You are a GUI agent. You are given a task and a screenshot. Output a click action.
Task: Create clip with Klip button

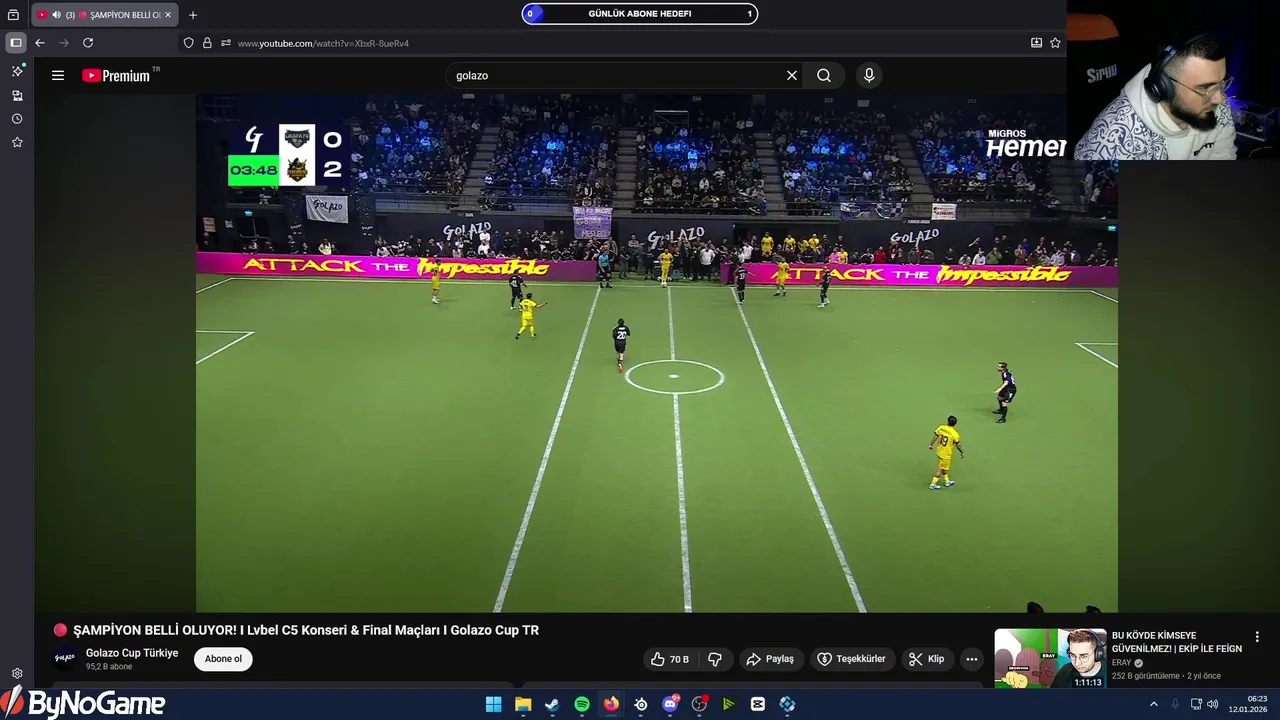point(927,659)
